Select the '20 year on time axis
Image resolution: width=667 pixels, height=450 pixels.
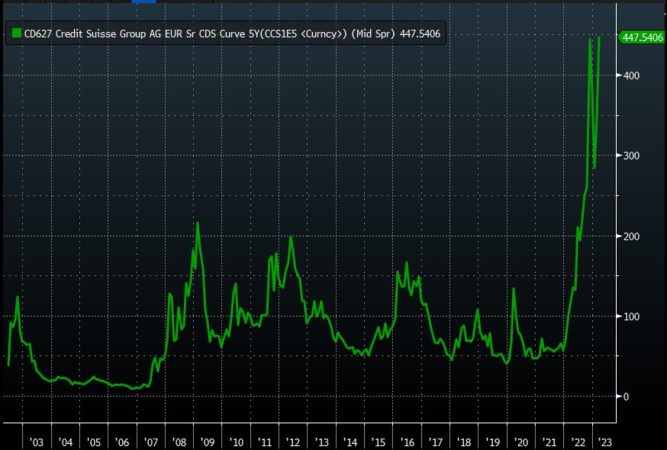tap(521, 441)
